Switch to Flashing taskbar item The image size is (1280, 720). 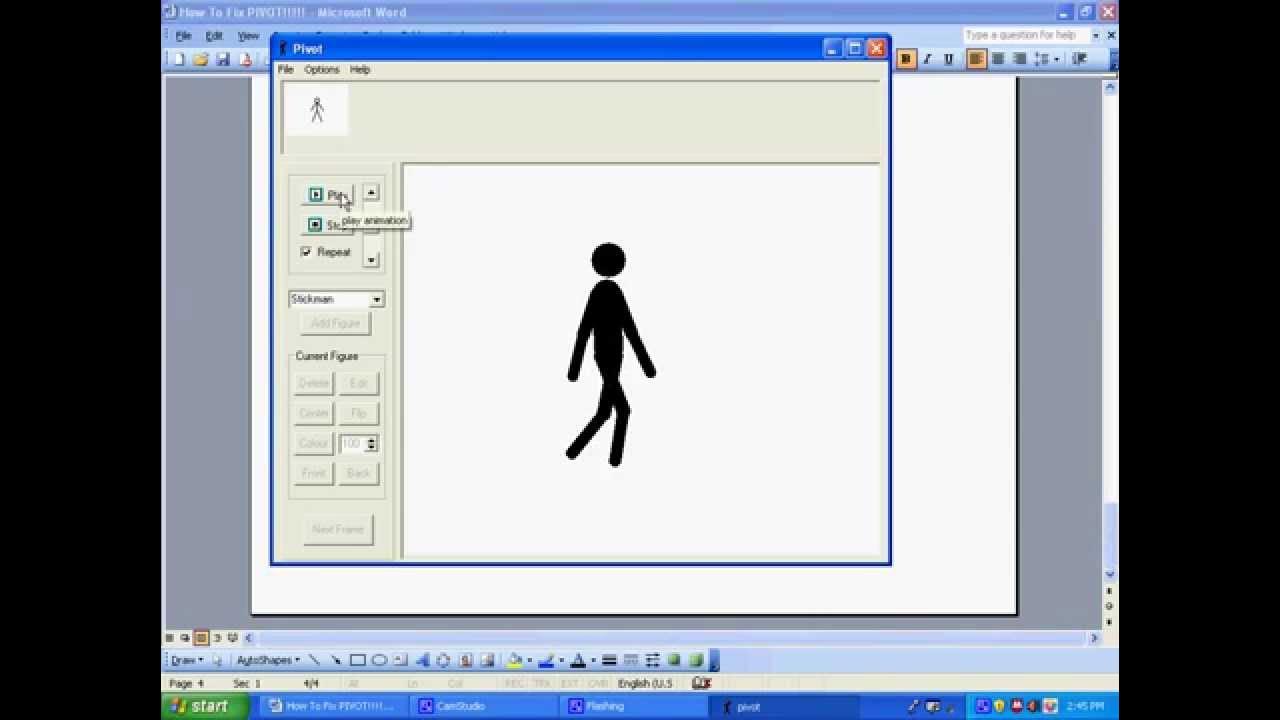(635, 706)
